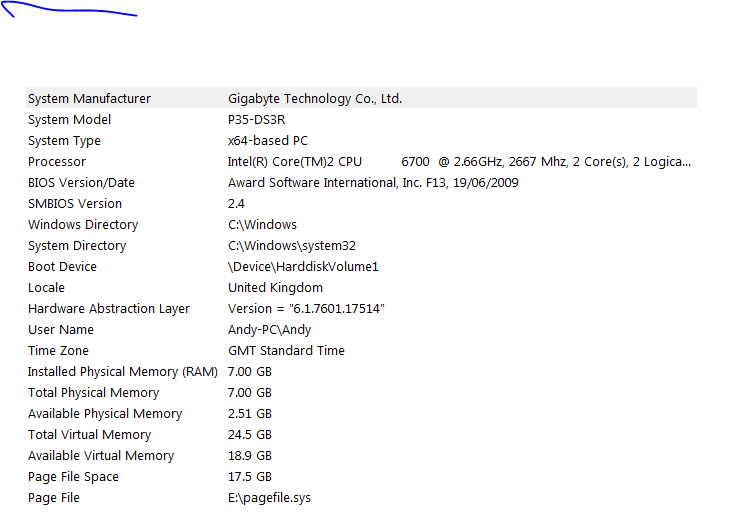745x528 pixels.
Task: Click the User Name entry
Action: (x=61, y=330)
